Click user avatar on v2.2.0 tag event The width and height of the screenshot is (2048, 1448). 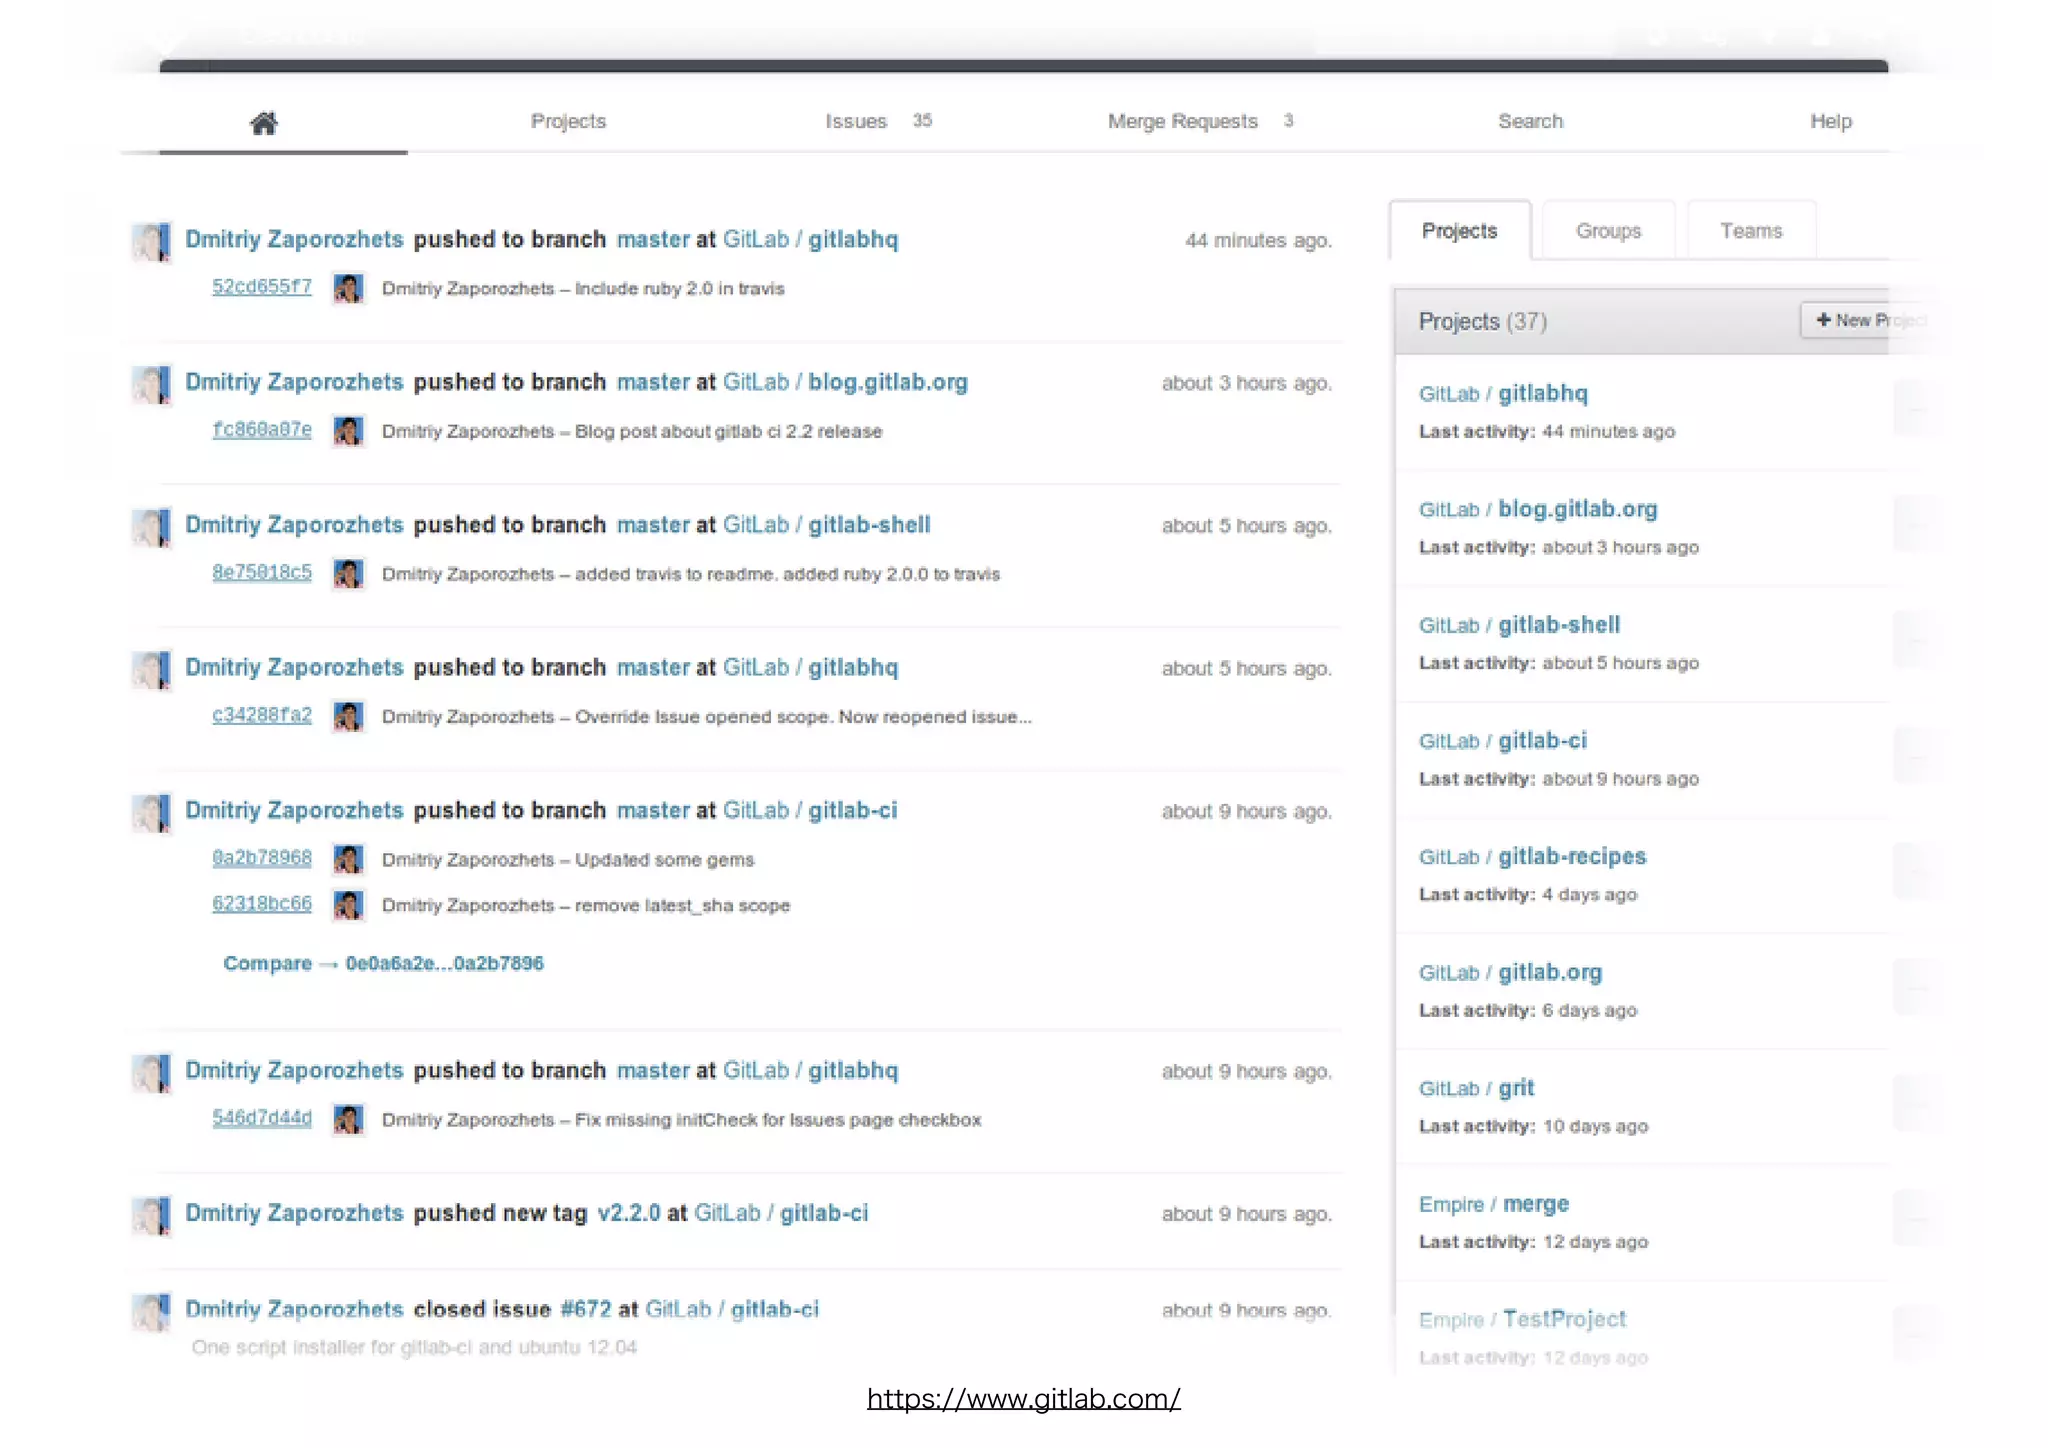152,1216
